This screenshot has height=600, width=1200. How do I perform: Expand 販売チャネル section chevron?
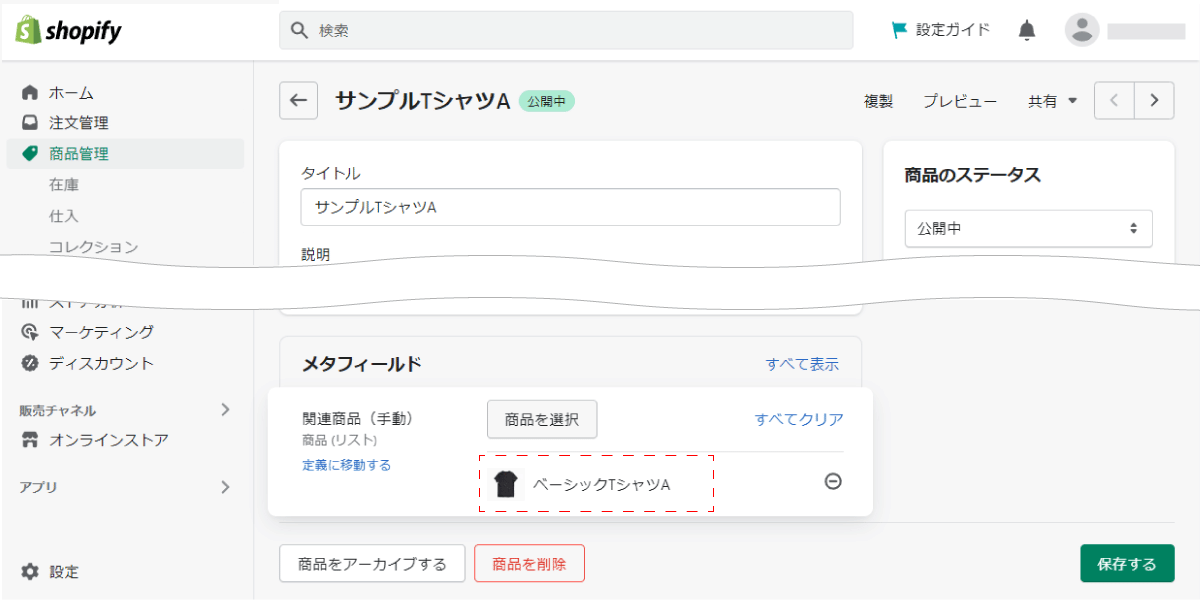click(x=225, y=409)
